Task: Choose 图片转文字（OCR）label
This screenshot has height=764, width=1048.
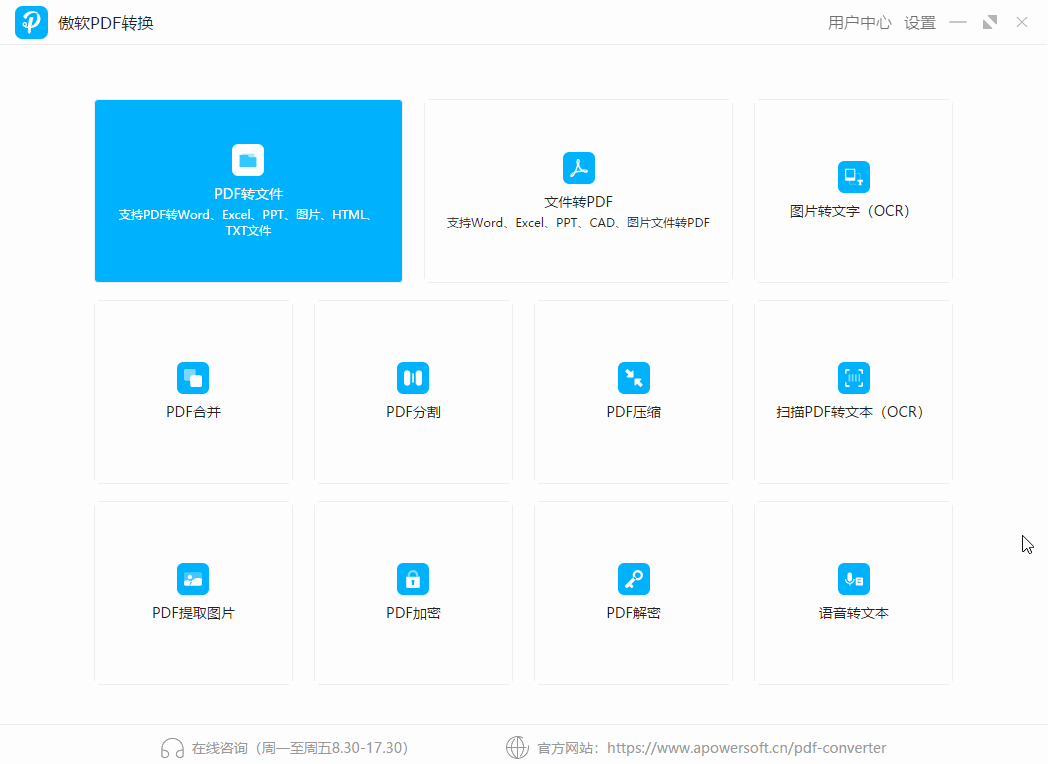Action: [x=849, y=211]
